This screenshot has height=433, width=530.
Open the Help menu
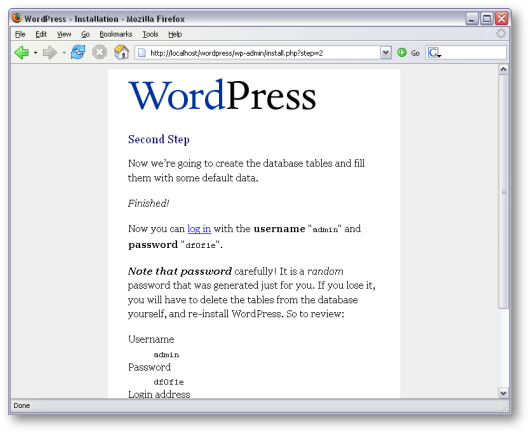pos(175,34)
